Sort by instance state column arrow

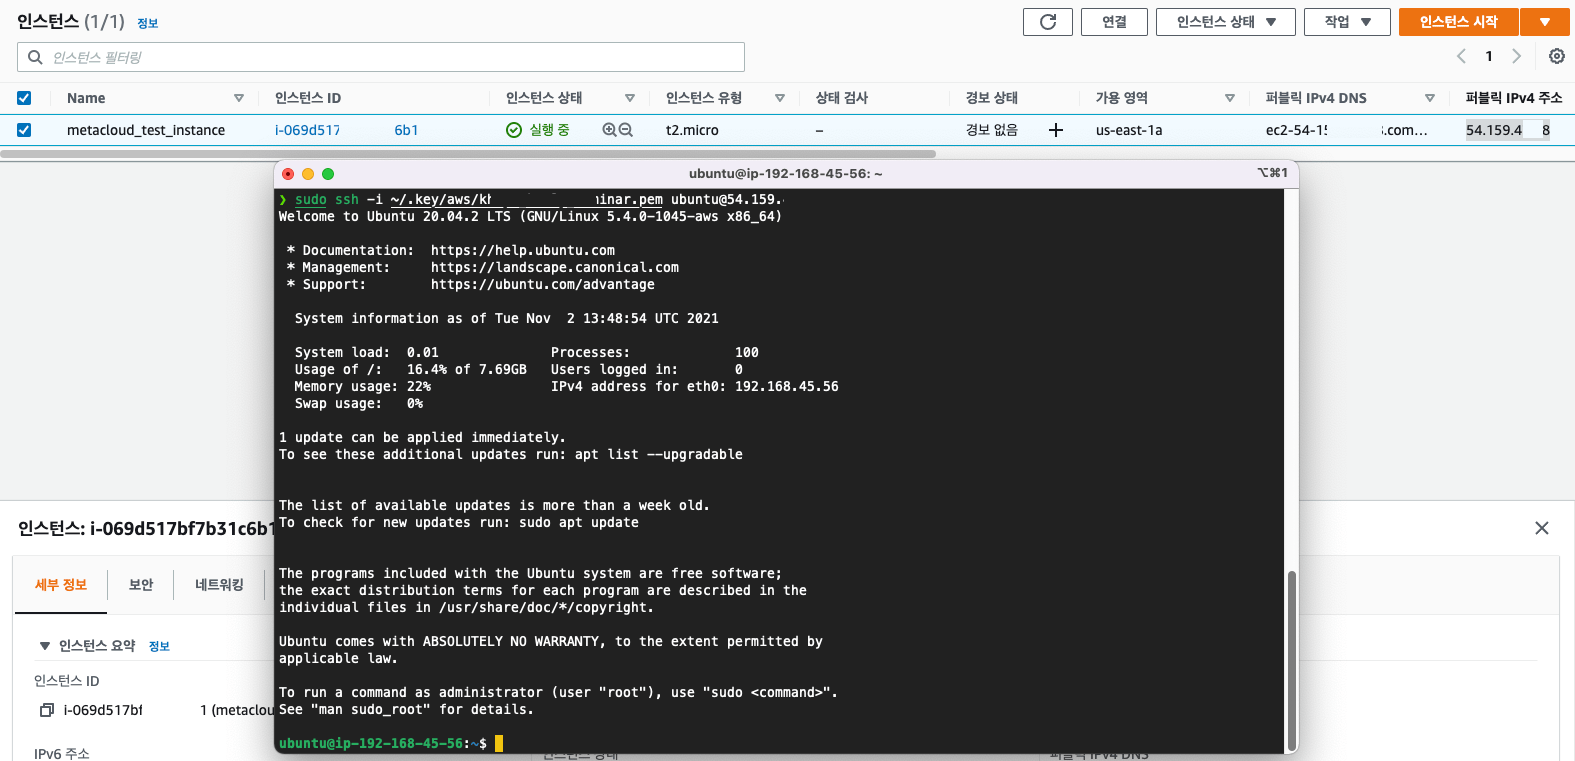(x=630, y=98)
